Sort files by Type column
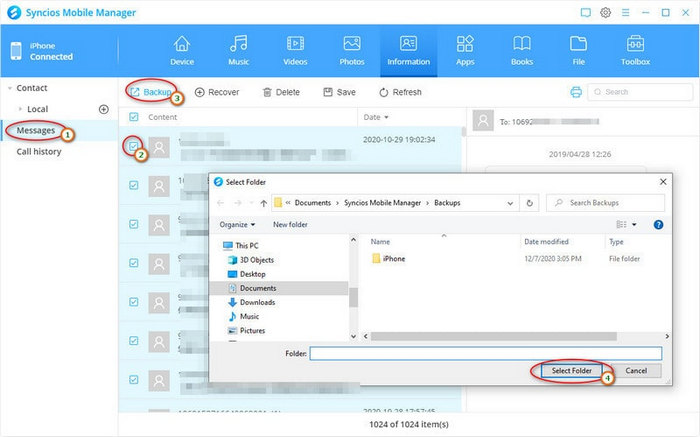The image size is (700, 437). [x=616, y=241]
